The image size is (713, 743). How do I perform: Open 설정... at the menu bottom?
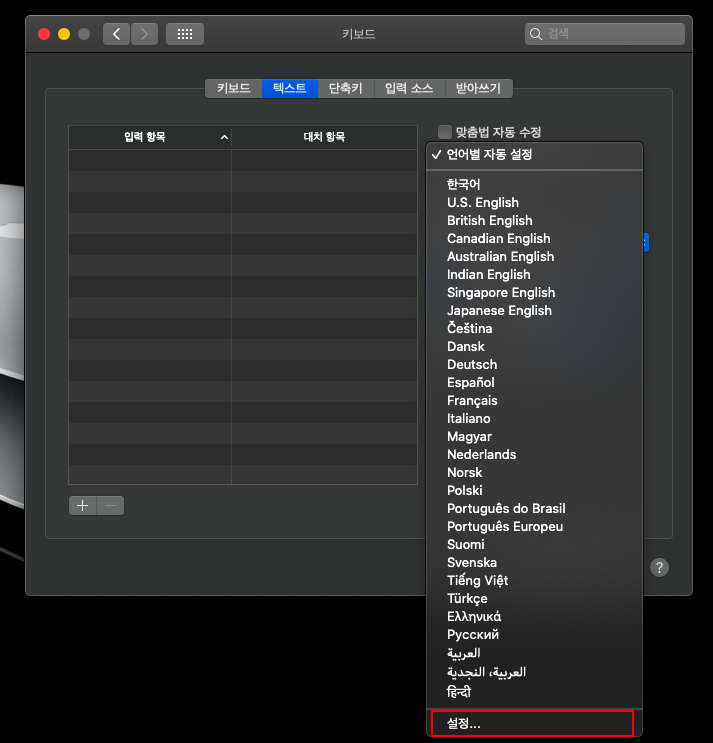[x=534, y=724]
